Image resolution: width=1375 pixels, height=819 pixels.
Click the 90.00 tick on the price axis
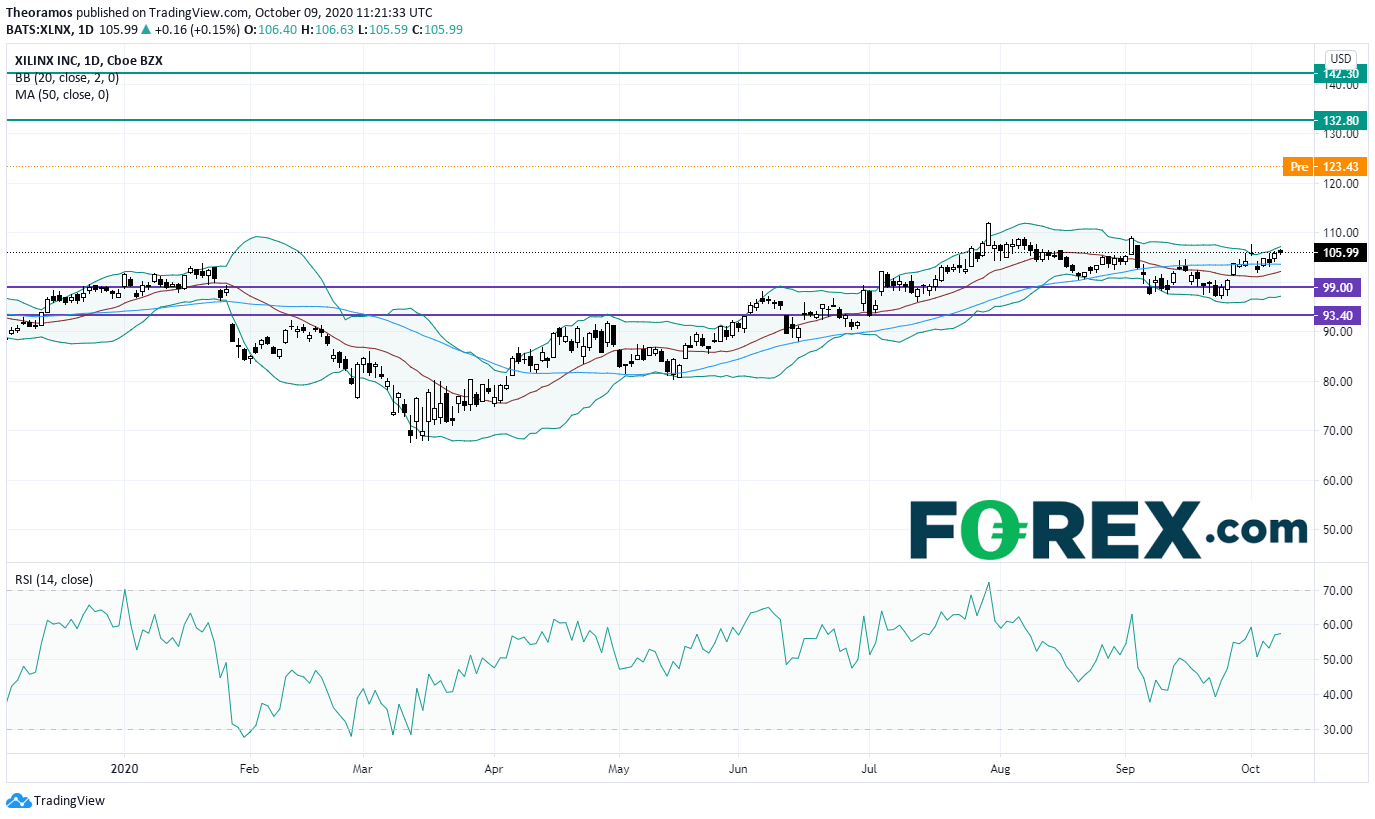pos(1338,332)
